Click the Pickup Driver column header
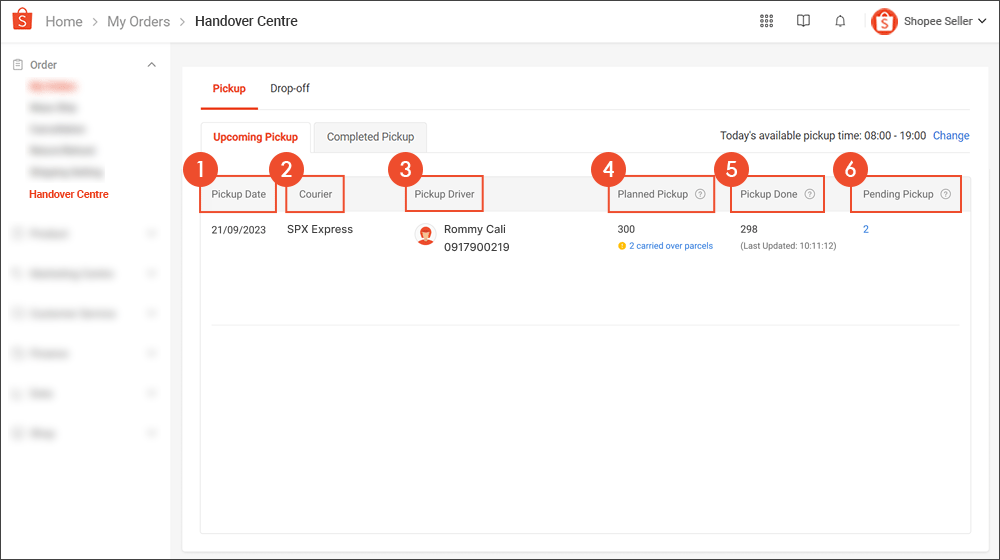Image resolution: width=1000 pixels, height=560 pixels. pyautogui.click(x=445, y=194)
